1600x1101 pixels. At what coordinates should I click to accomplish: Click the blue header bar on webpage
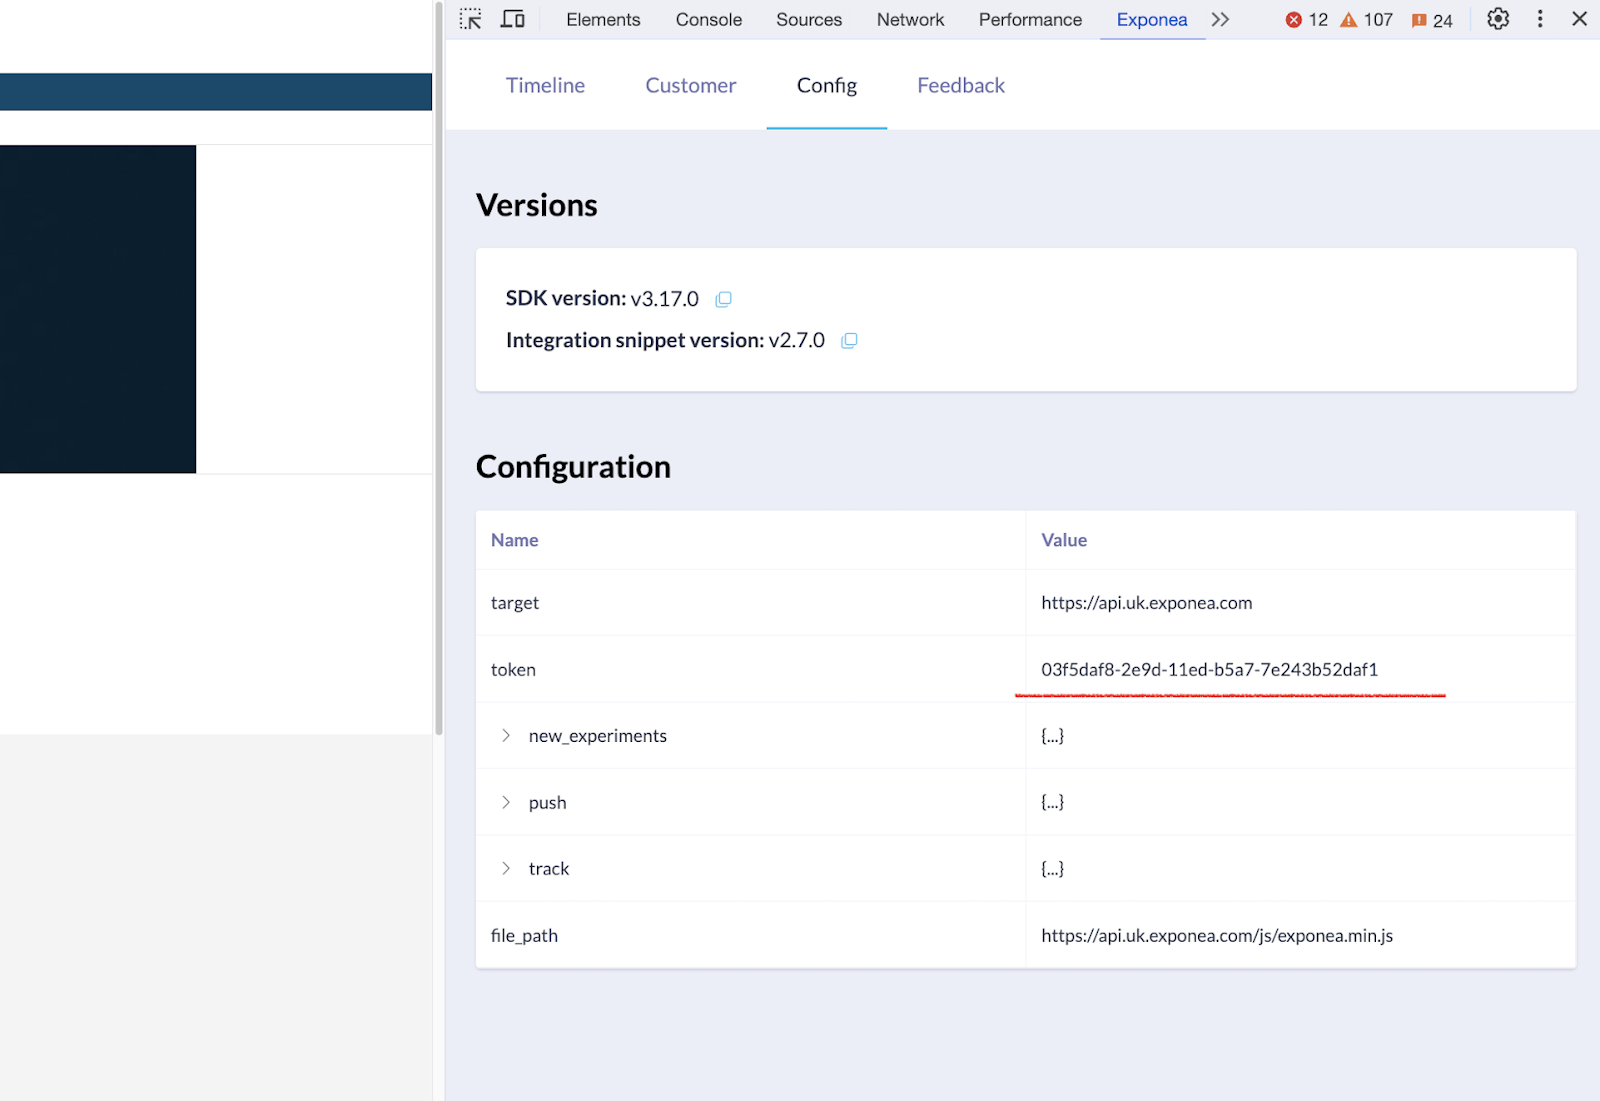coord(216,92)
